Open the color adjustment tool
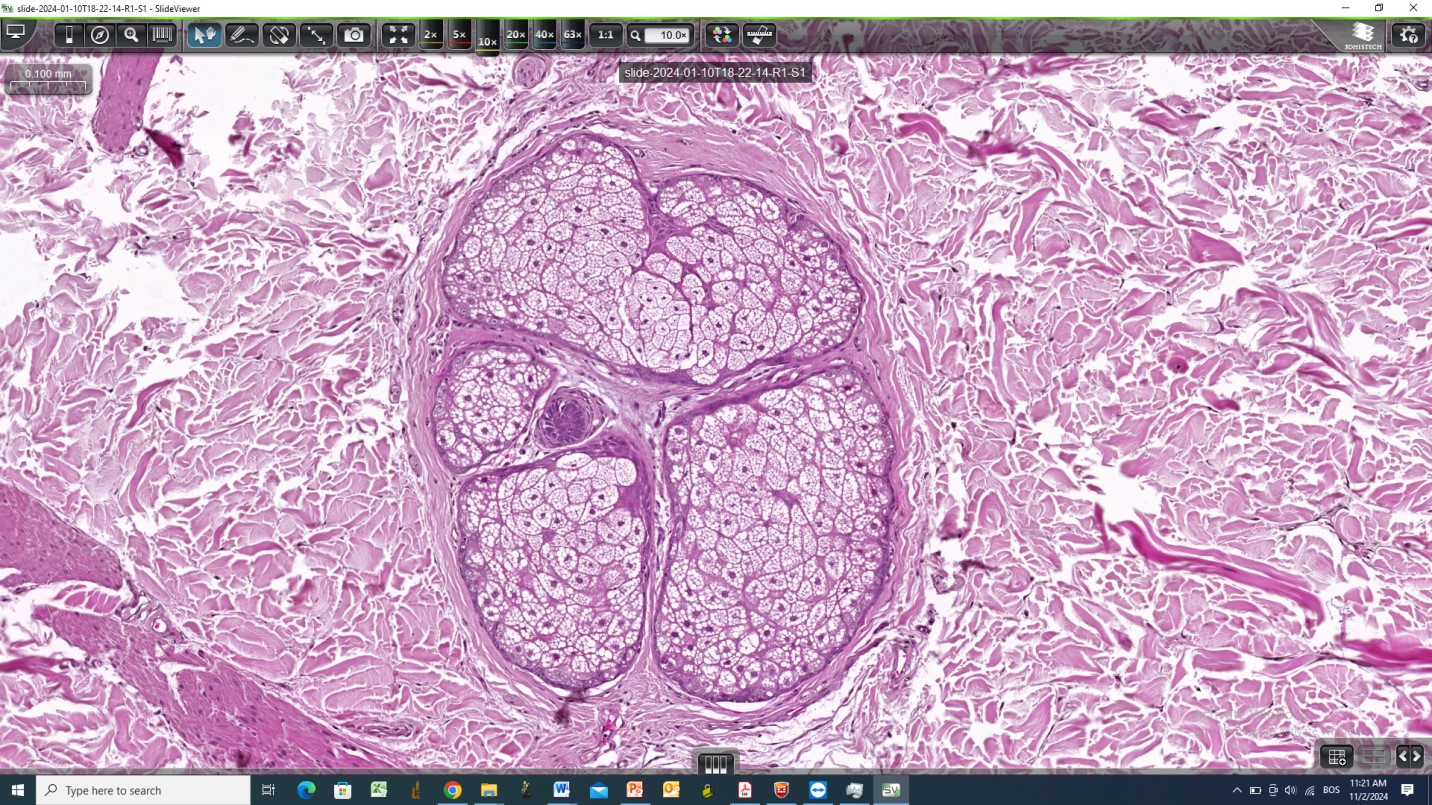Screen dimensions: 1432x805 point(721,35)
